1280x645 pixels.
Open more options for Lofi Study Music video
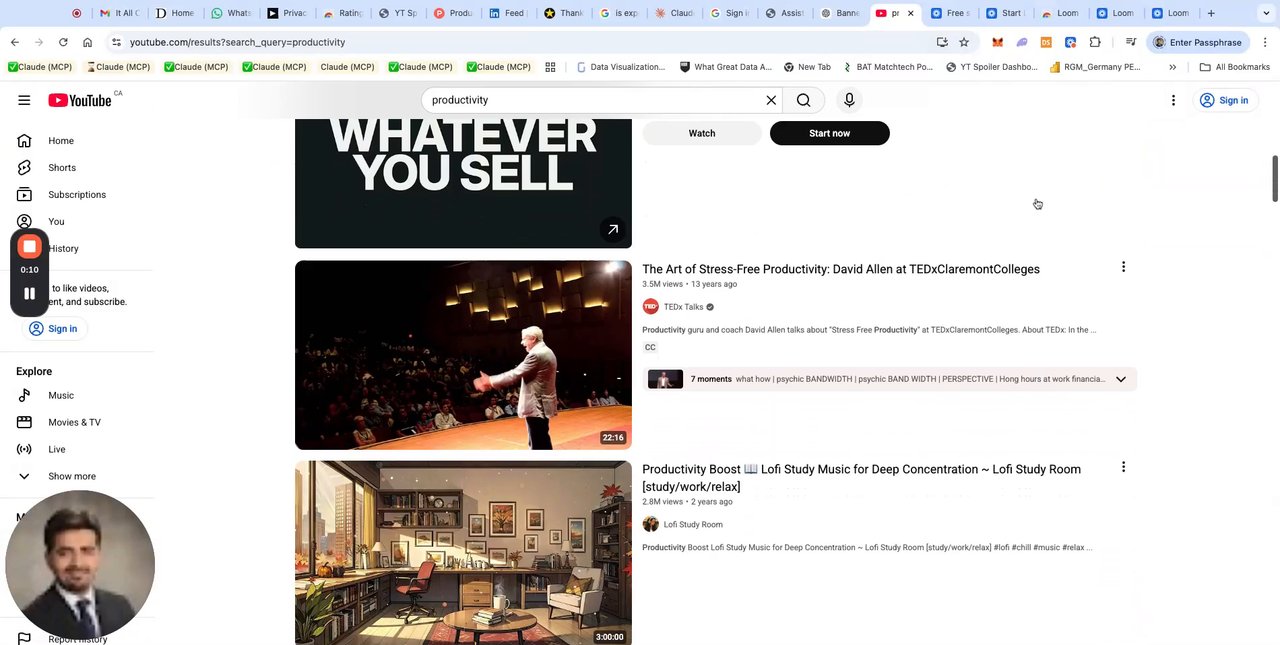coord(1123,467)
